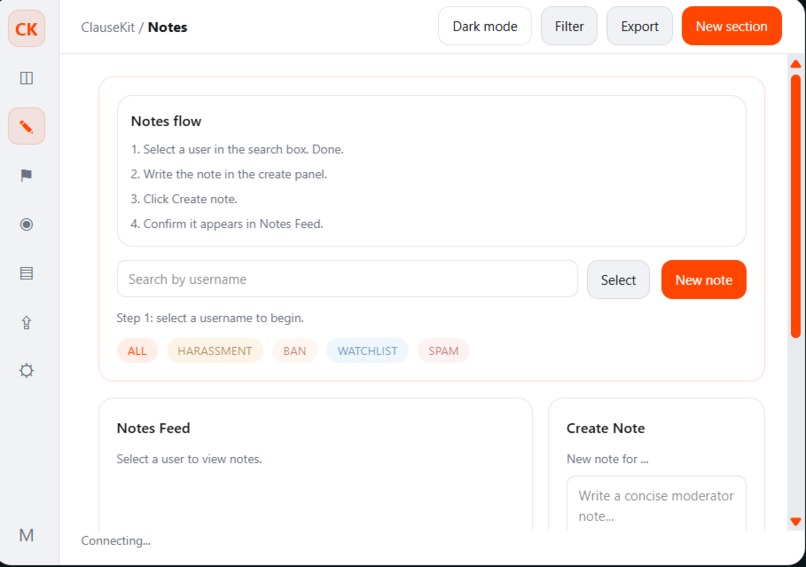Click the Select button

(x=618, y=280)
